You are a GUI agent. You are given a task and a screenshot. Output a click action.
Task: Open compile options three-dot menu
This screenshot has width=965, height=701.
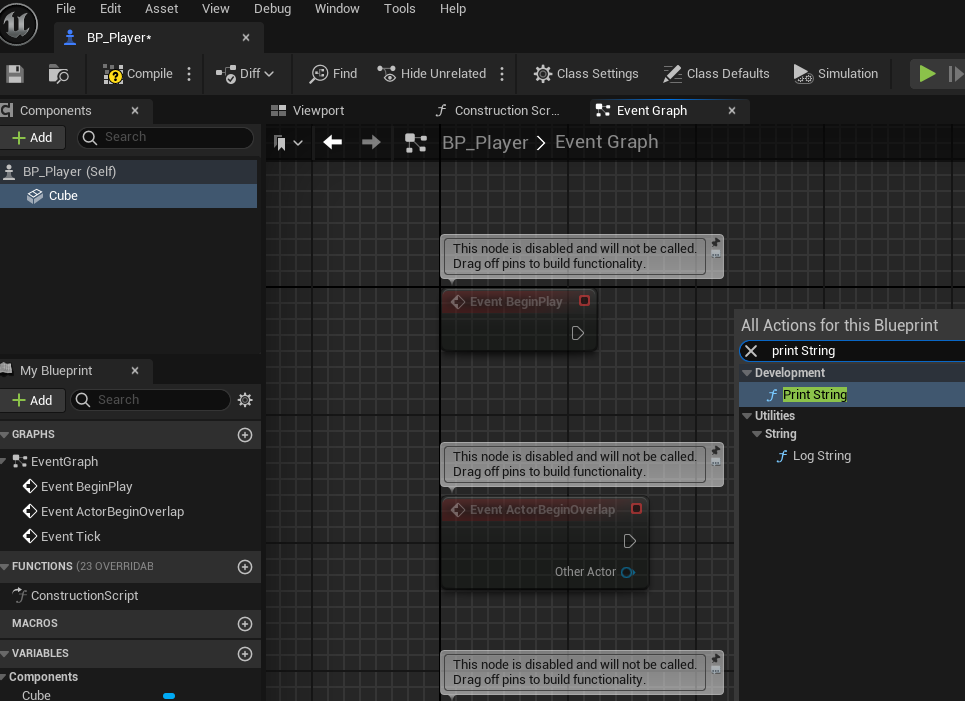click(189, 74)
